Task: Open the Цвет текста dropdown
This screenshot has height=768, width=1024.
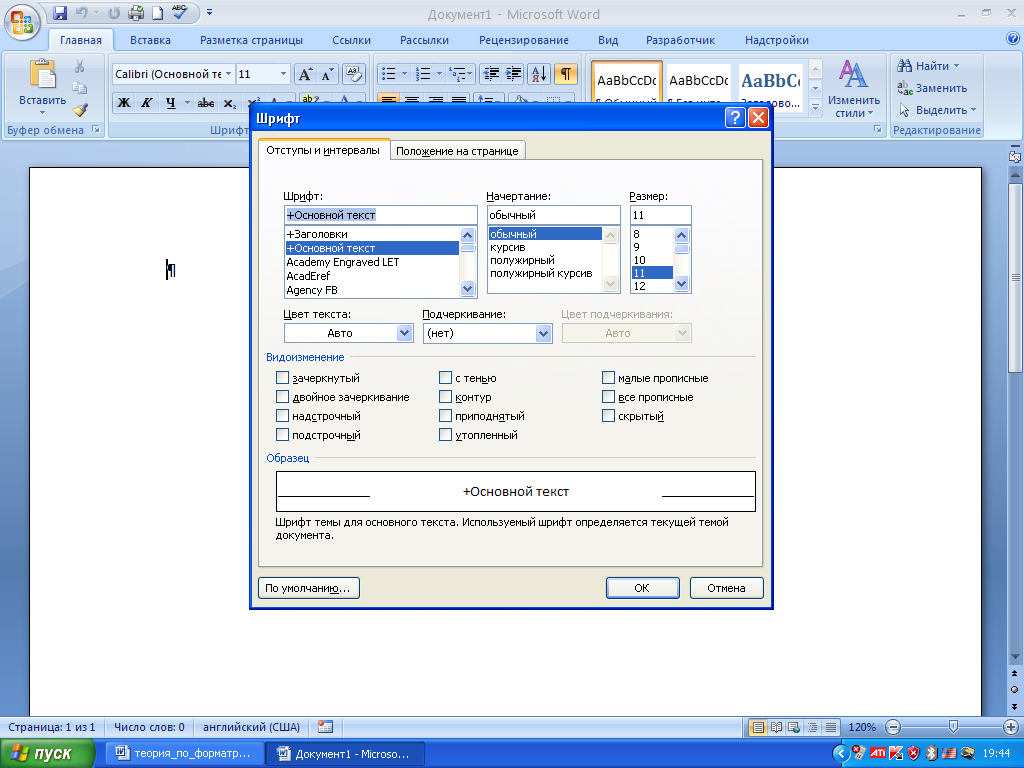Action: [404, 333]
